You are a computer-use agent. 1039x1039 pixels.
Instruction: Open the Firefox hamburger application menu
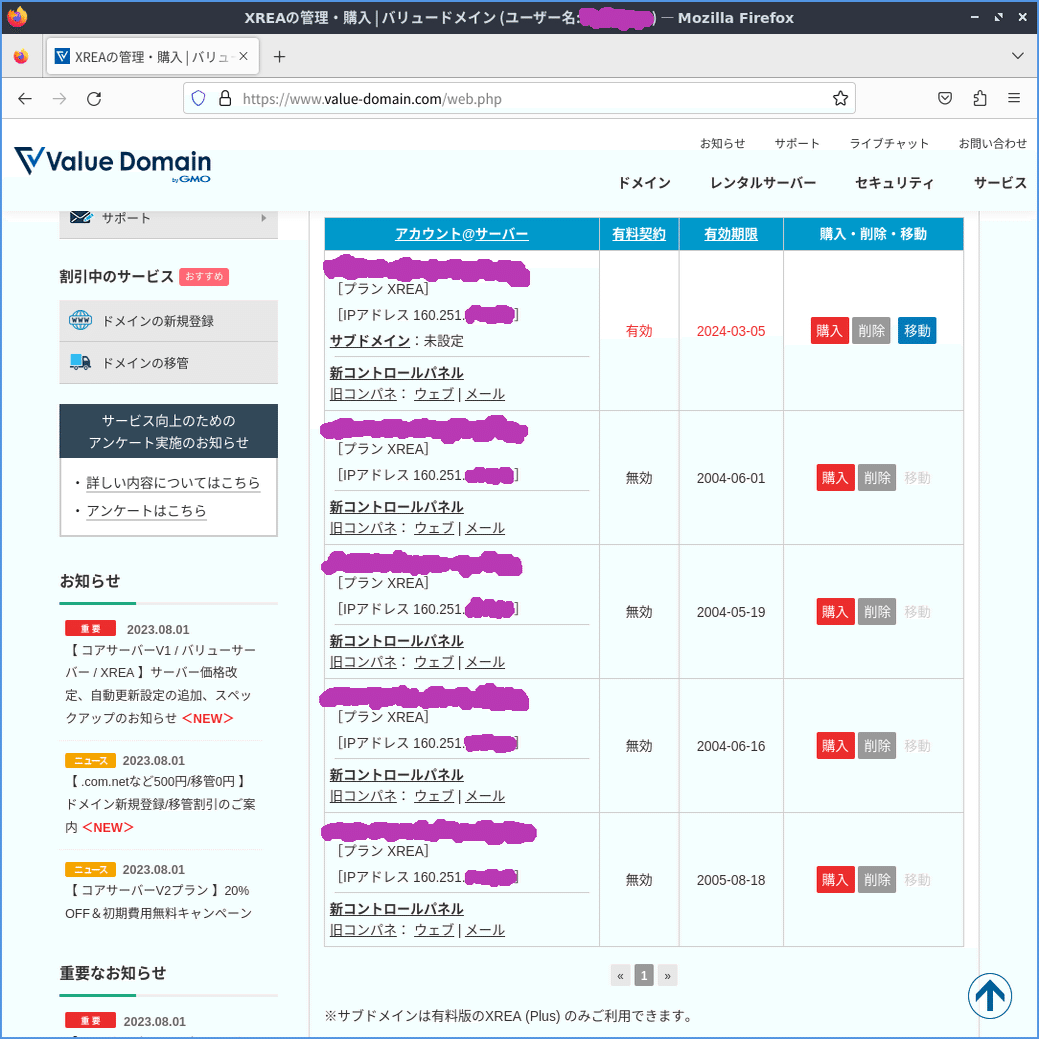(1014, 99)
